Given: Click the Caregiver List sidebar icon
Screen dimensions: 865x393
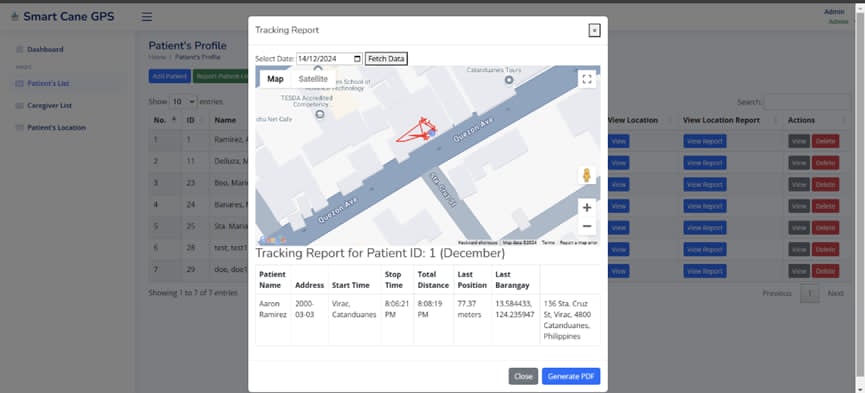Looking at the screenshot, I should pyautogui.click(x=20, y=105).
